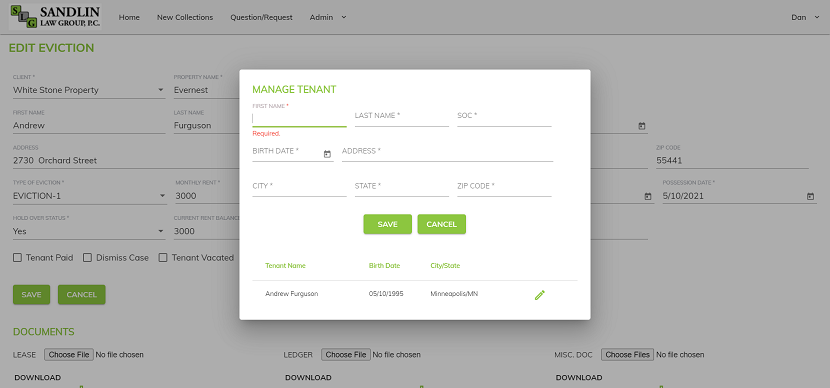Open the Type of Eviction dropdown

pyautogui.click(x=89, y=196)
